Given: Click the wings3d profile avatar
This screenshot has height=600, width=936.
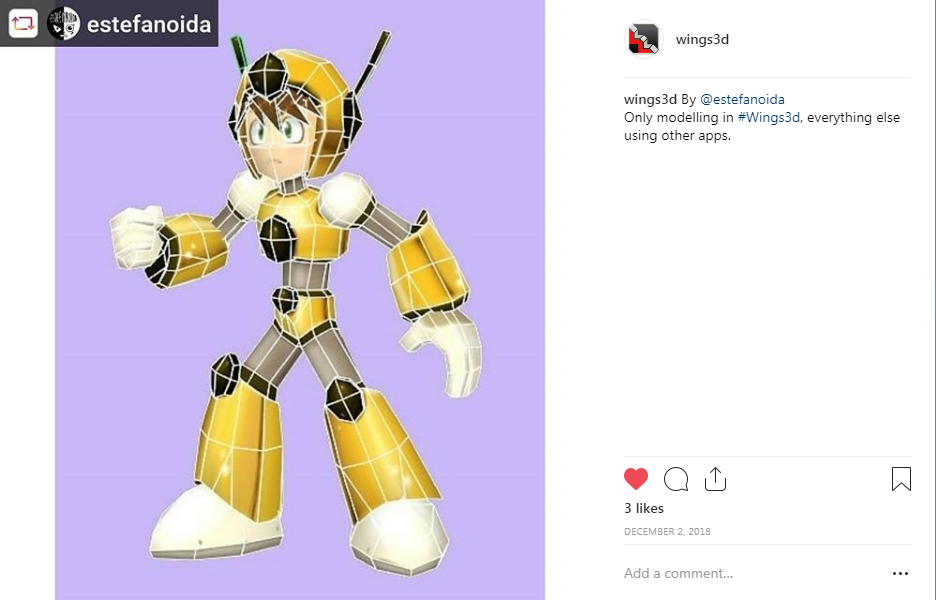Looking at the screenshot, I should tap(644, 39).
